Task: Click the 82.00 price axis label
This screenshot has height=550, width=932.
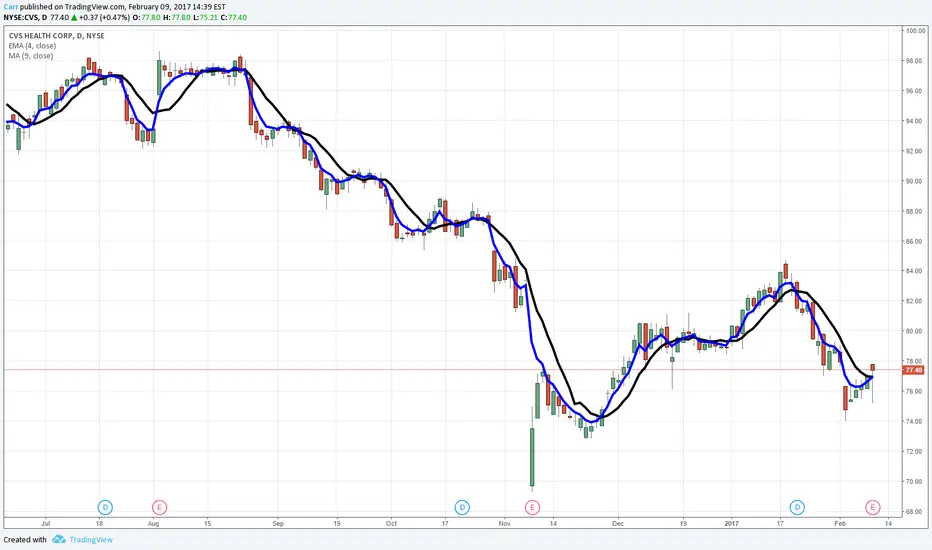Action: (915, 301)
